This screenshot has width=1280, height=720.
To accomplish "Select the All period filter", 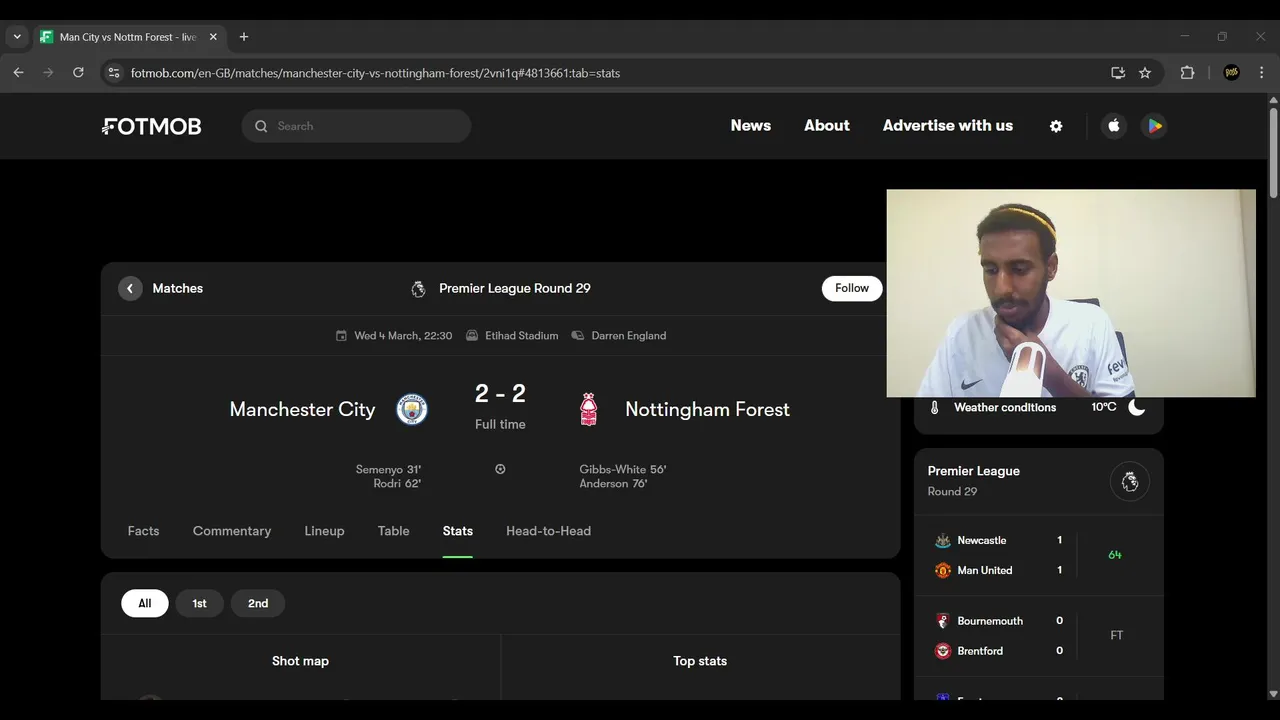I will pyautogui.click(x=145, y=603).
